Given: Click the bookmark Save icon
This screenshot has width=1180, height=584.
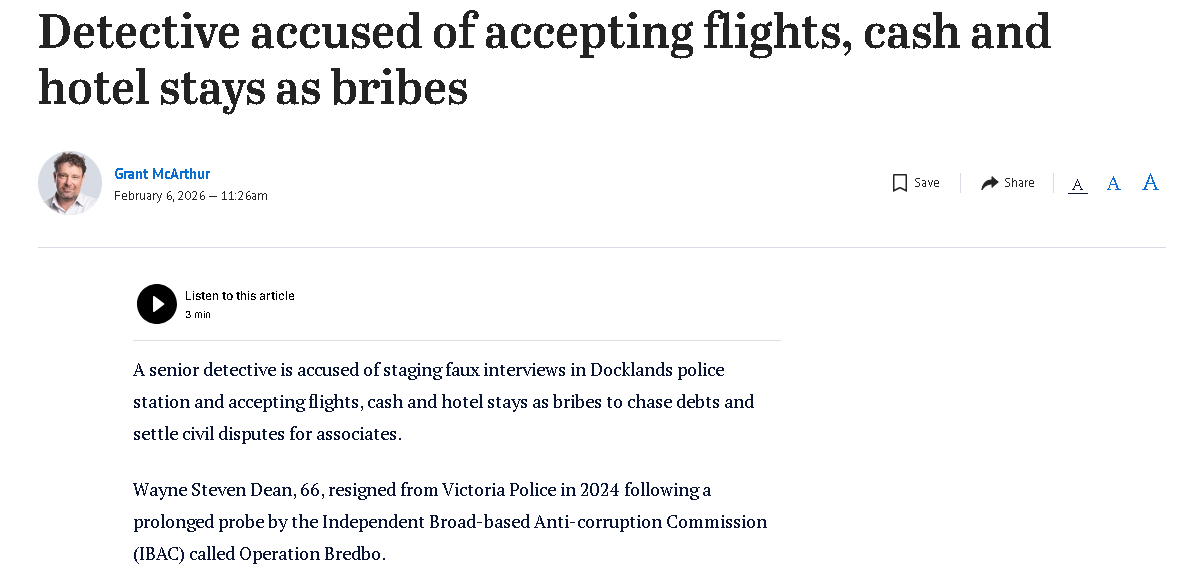Looking at the screenshot, I should 899,183.
